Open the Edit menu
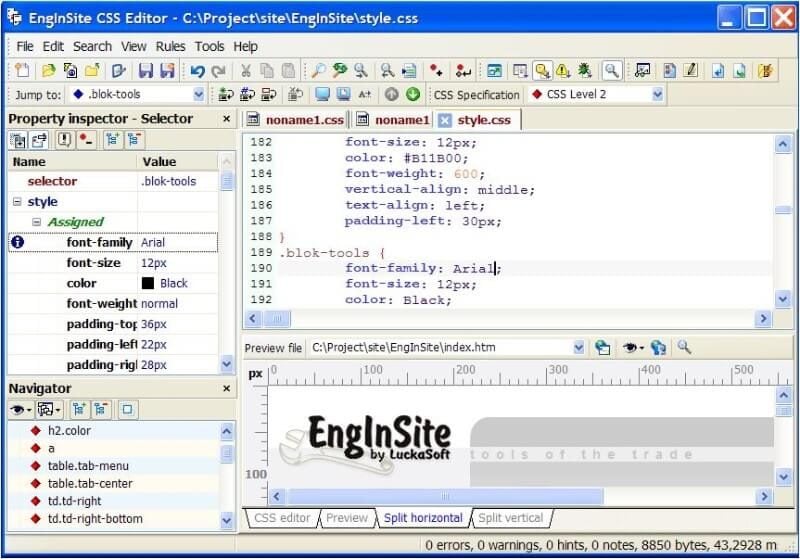 [53, 46]
